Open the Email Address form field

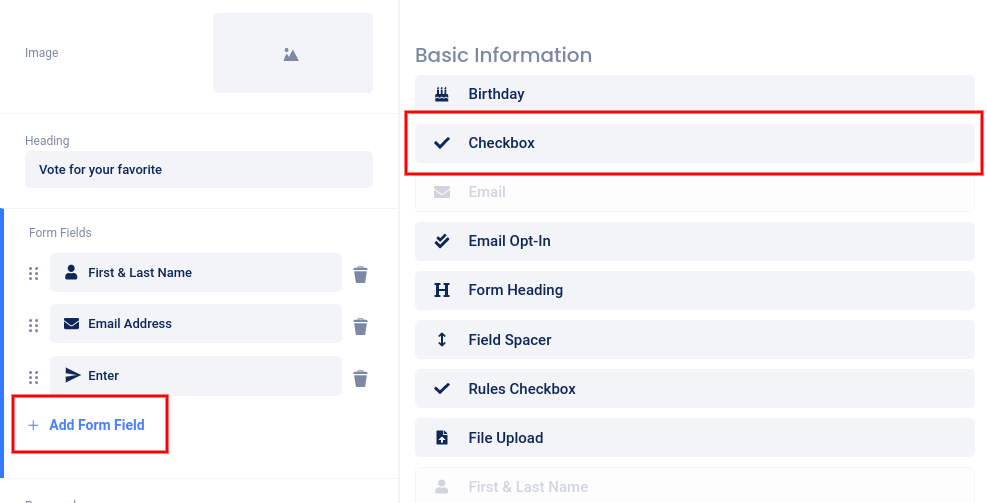pyautogui.click(x=196, y=324)
